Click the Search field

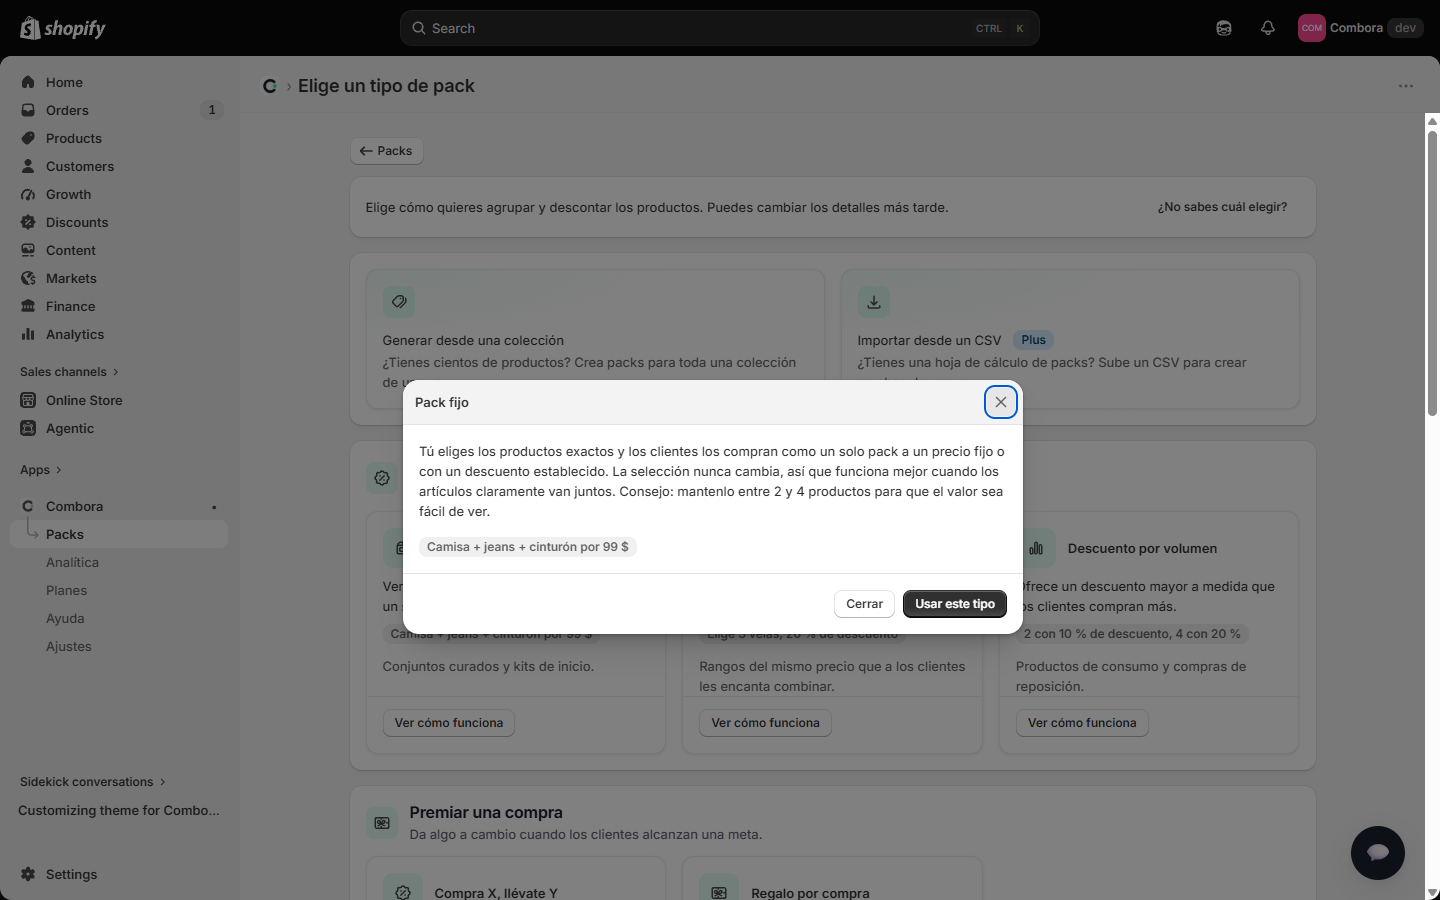point(720,28)
